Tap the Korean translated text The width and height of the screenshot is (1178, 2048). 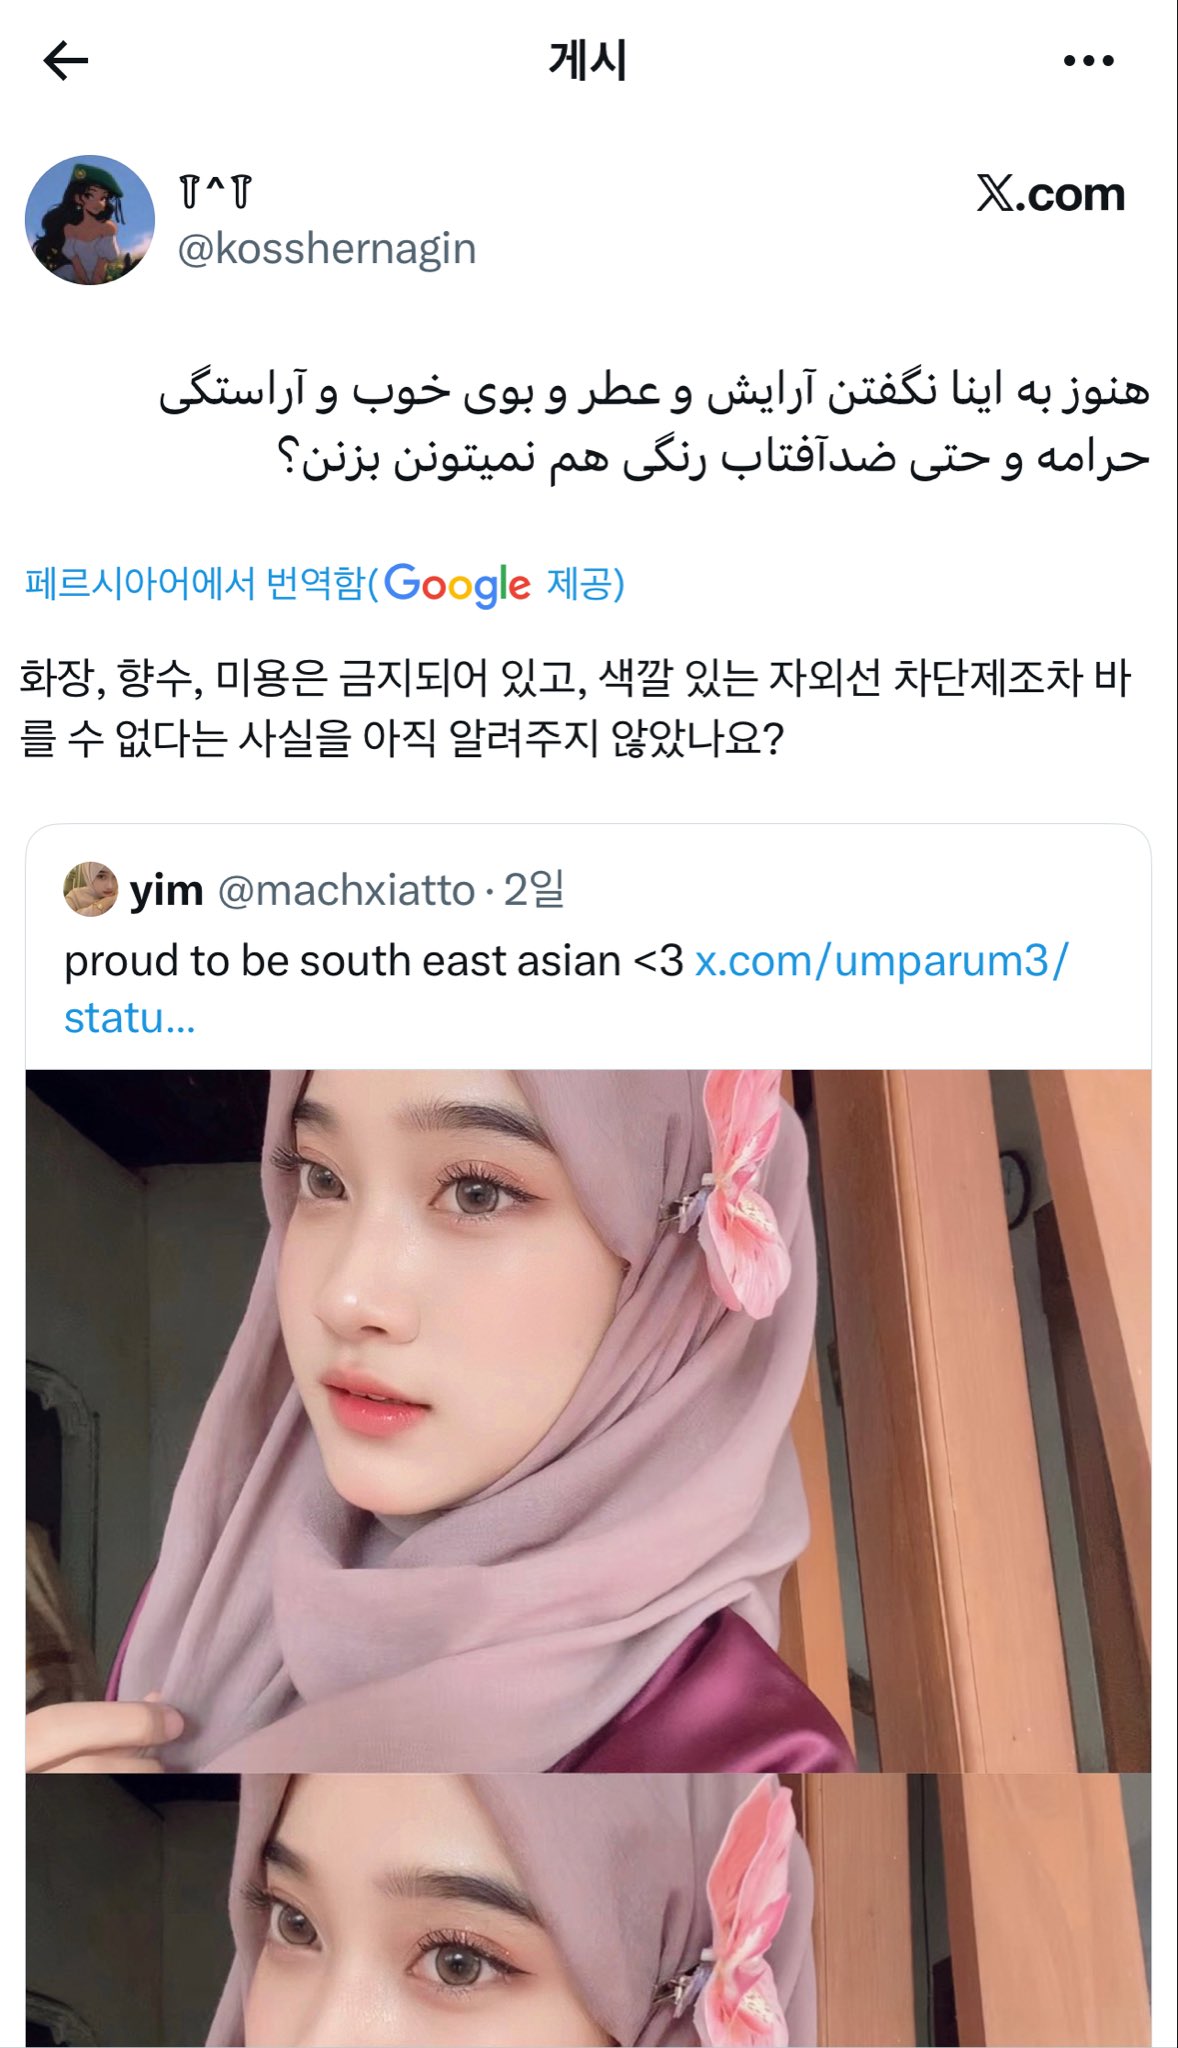575,708
